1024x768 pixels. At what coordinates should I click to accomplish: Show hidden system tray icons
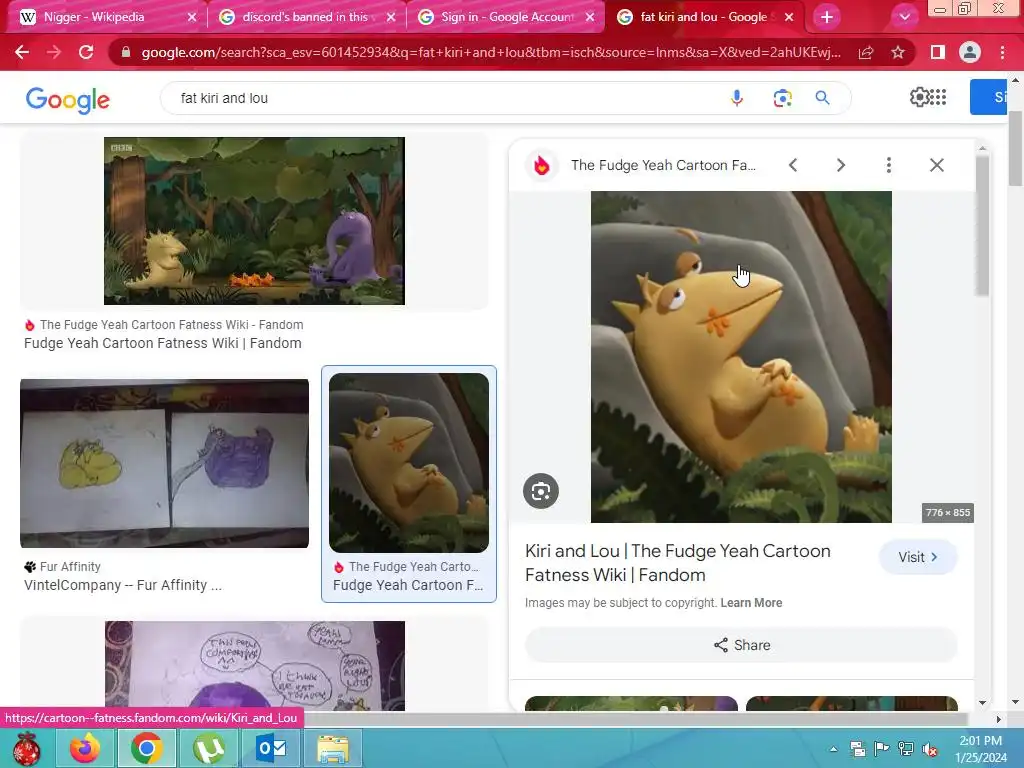pyautogui.click(x=833, y=749)
